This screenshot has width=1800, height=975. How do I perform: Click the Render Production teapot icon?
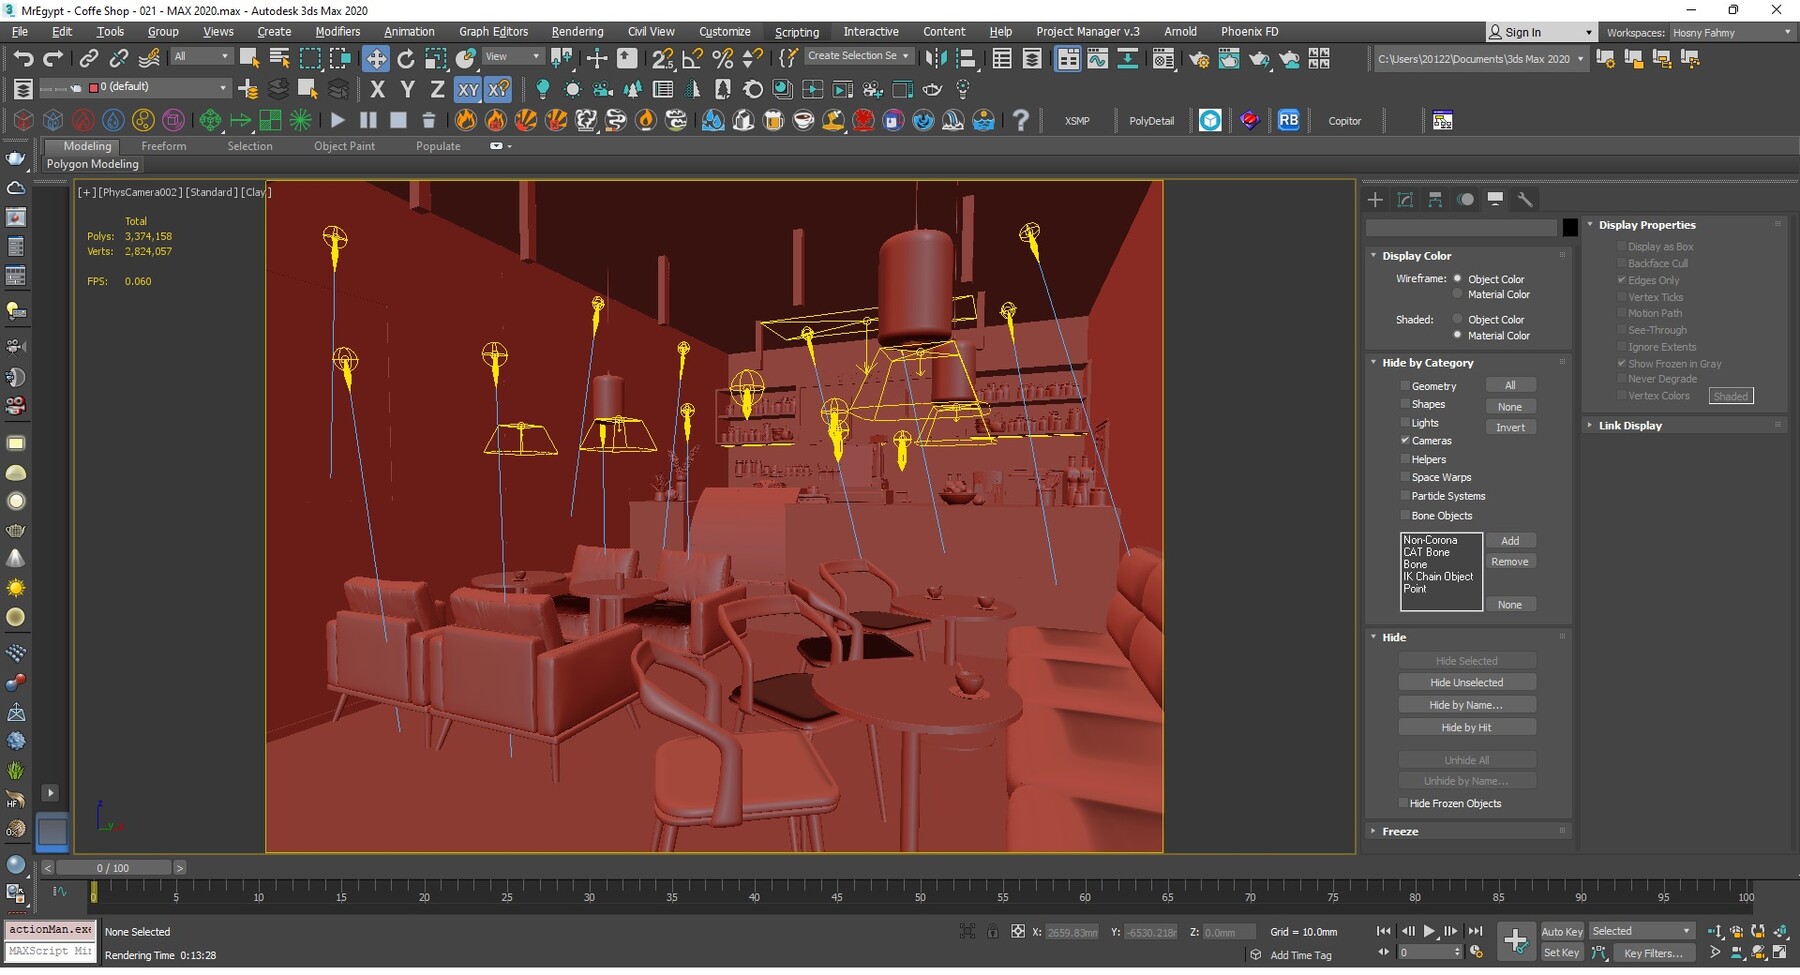point(1259,58)
